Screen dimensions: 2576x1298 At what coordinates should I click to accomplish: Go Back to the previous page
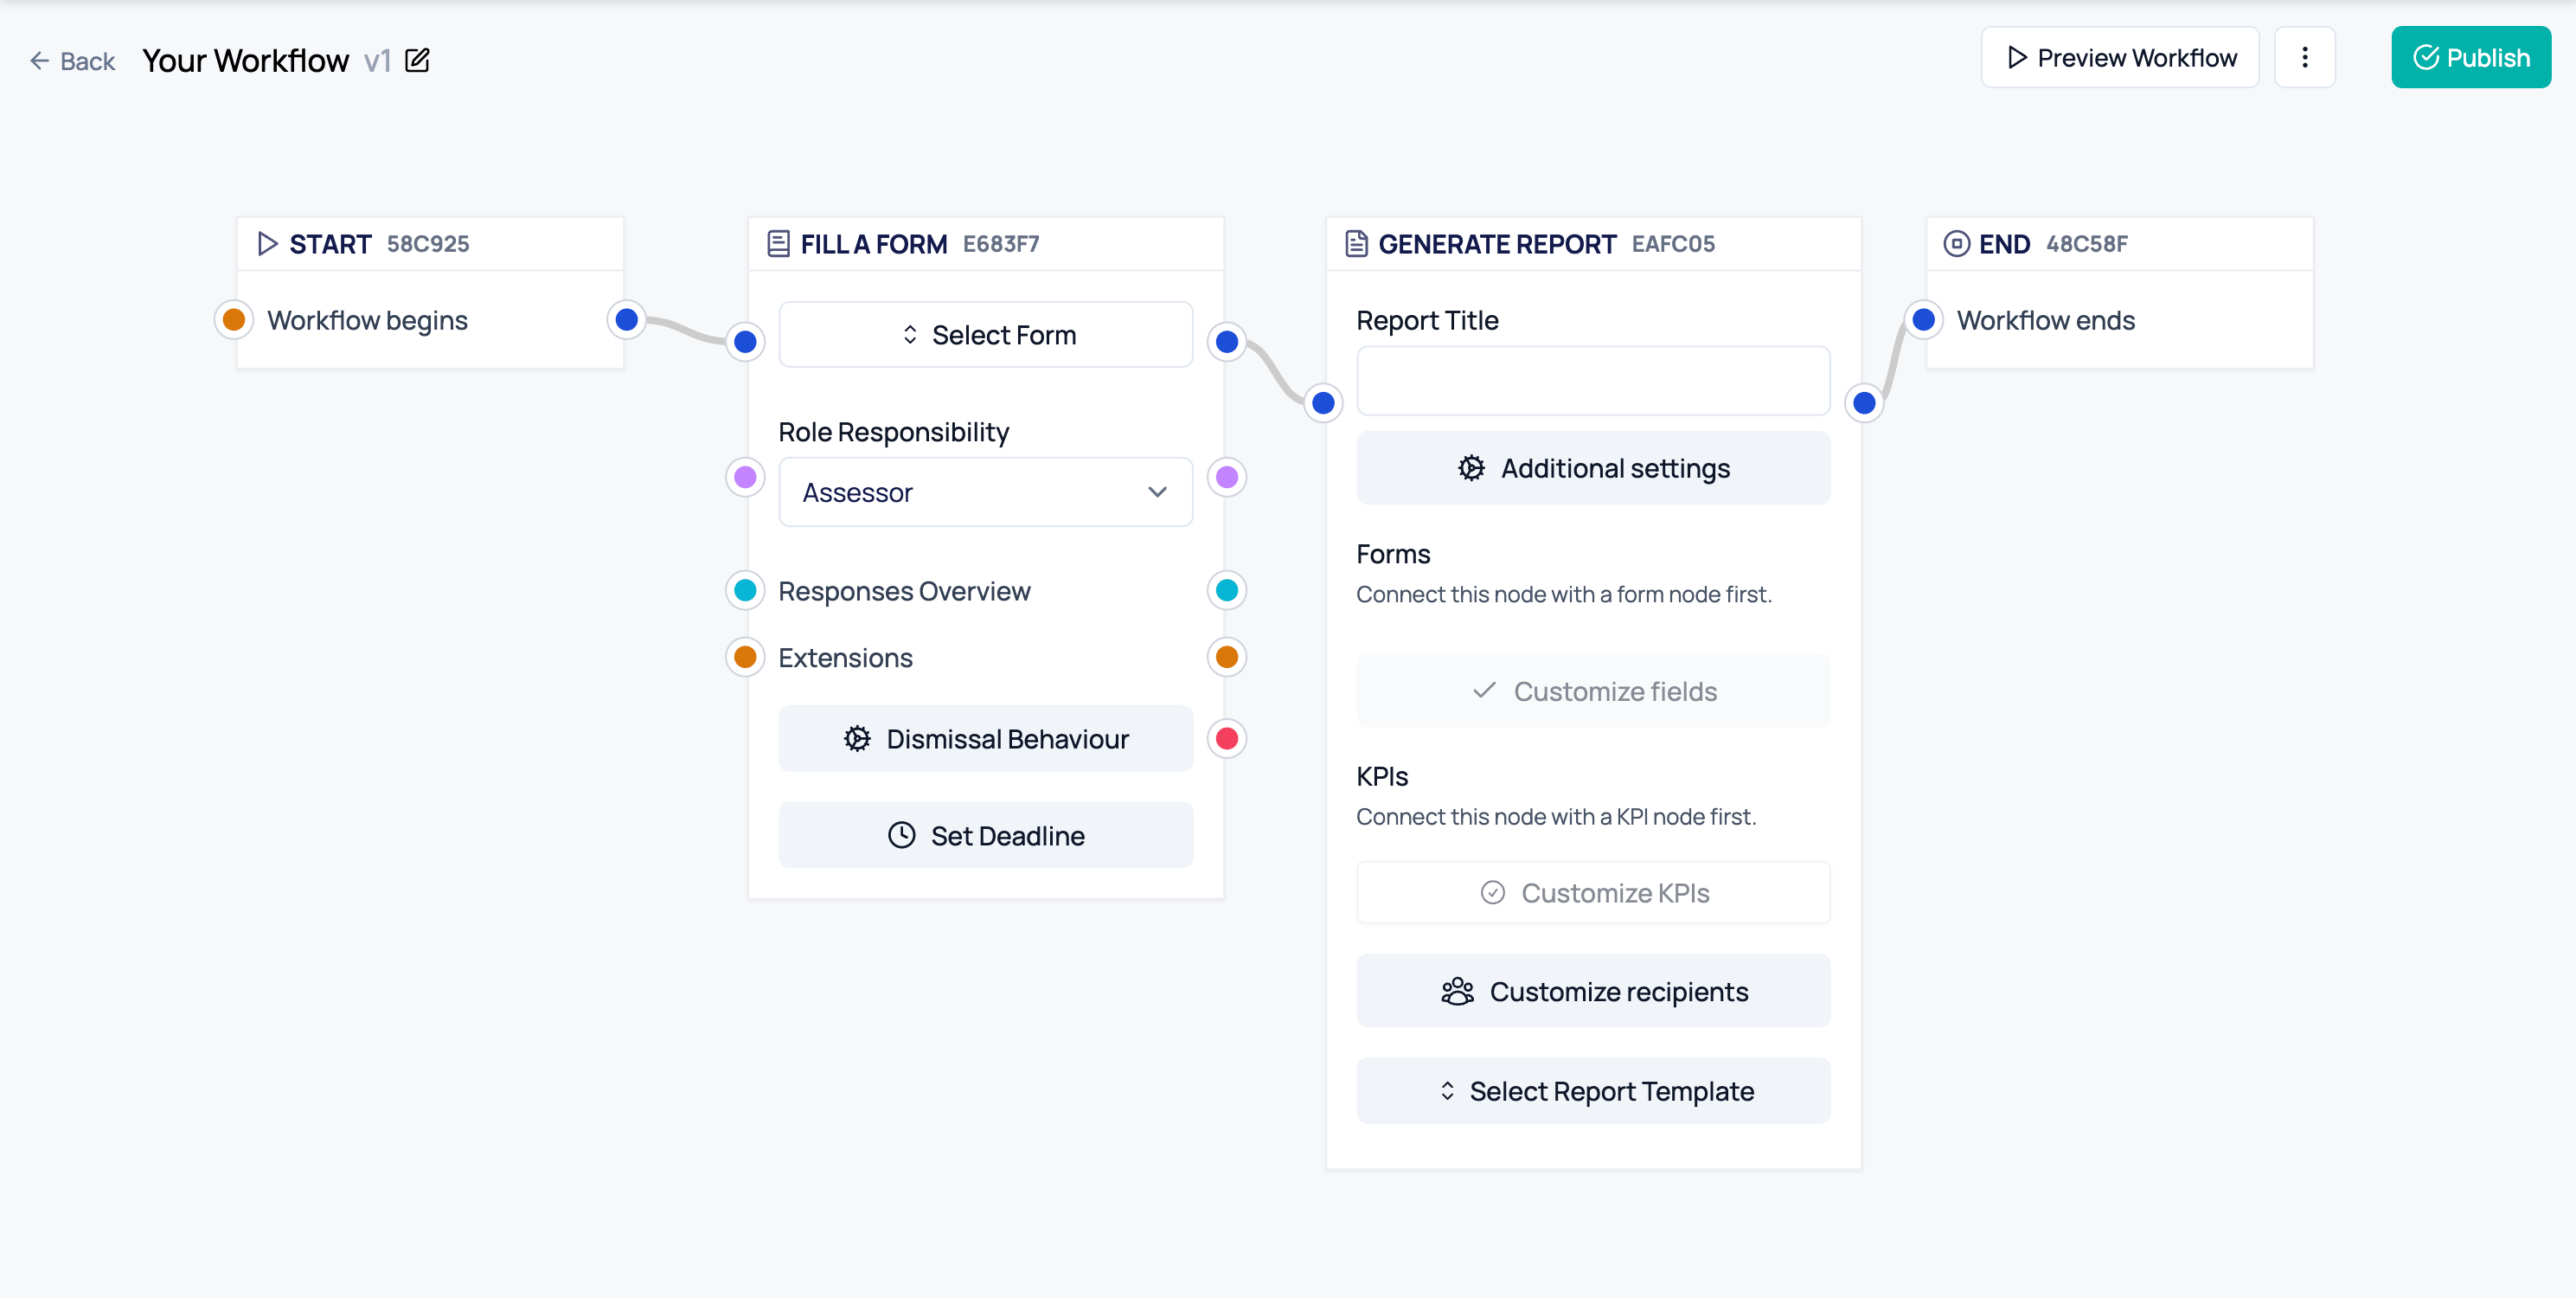point(73,61)
